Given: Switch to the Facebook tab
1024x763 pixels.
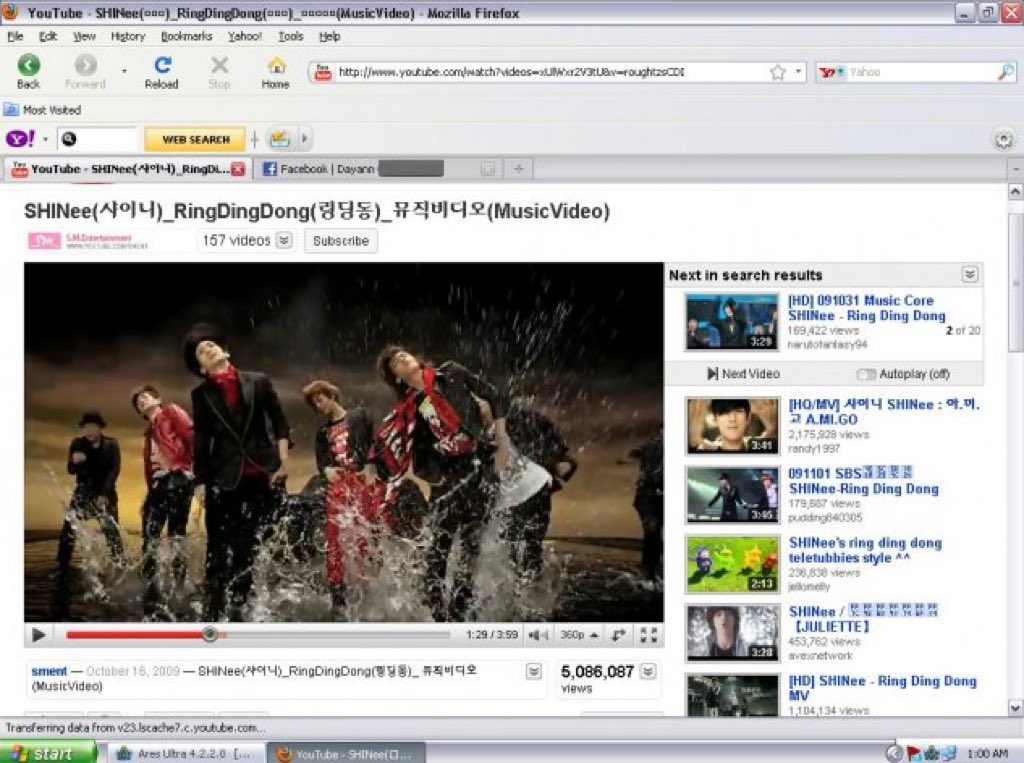Looking at the screenshot, I should [379, 169].
